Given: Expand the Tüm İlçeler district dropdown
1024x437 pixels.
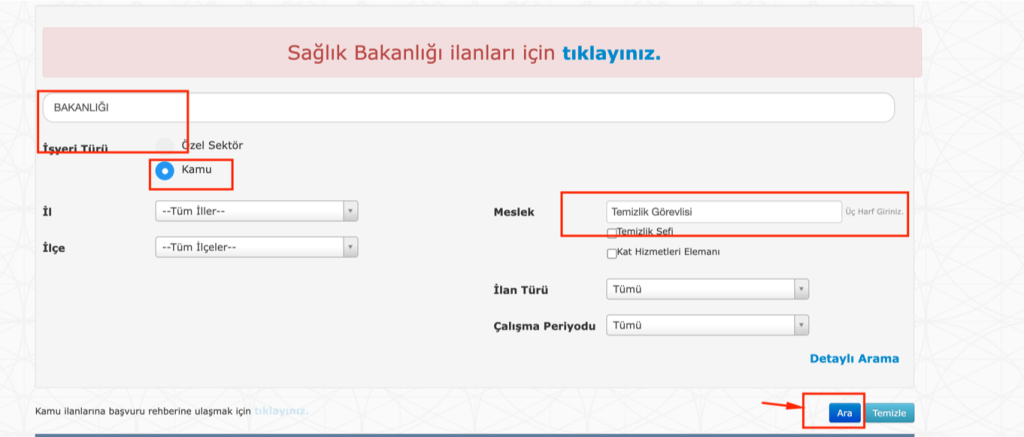Looking at the screenshot, I should 256,246.
